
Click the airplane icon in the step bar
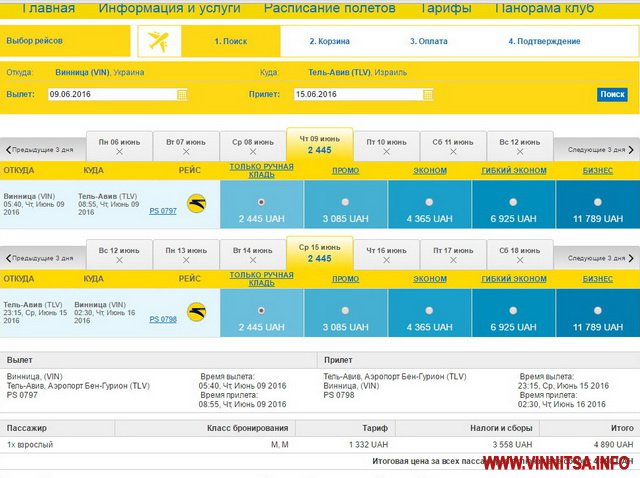158,41
